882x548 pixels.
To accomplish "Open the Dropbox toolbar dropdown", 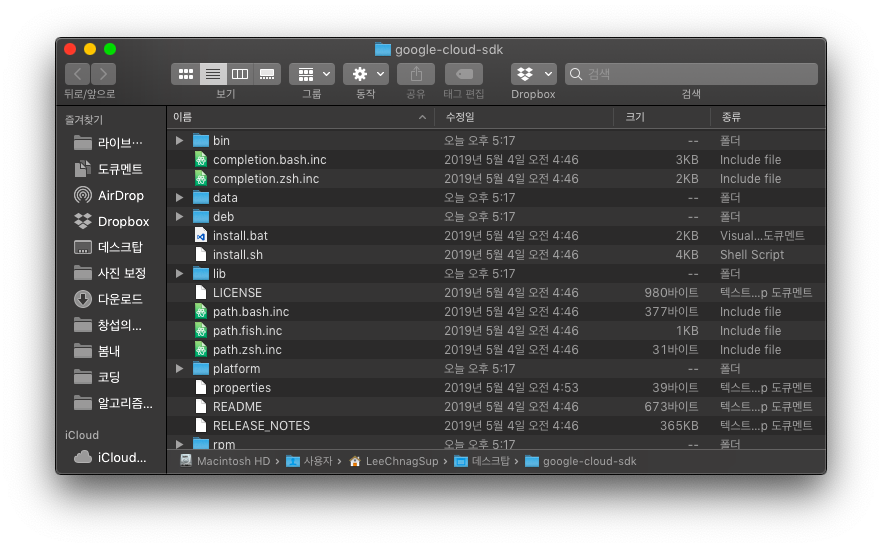I will 533,74.
